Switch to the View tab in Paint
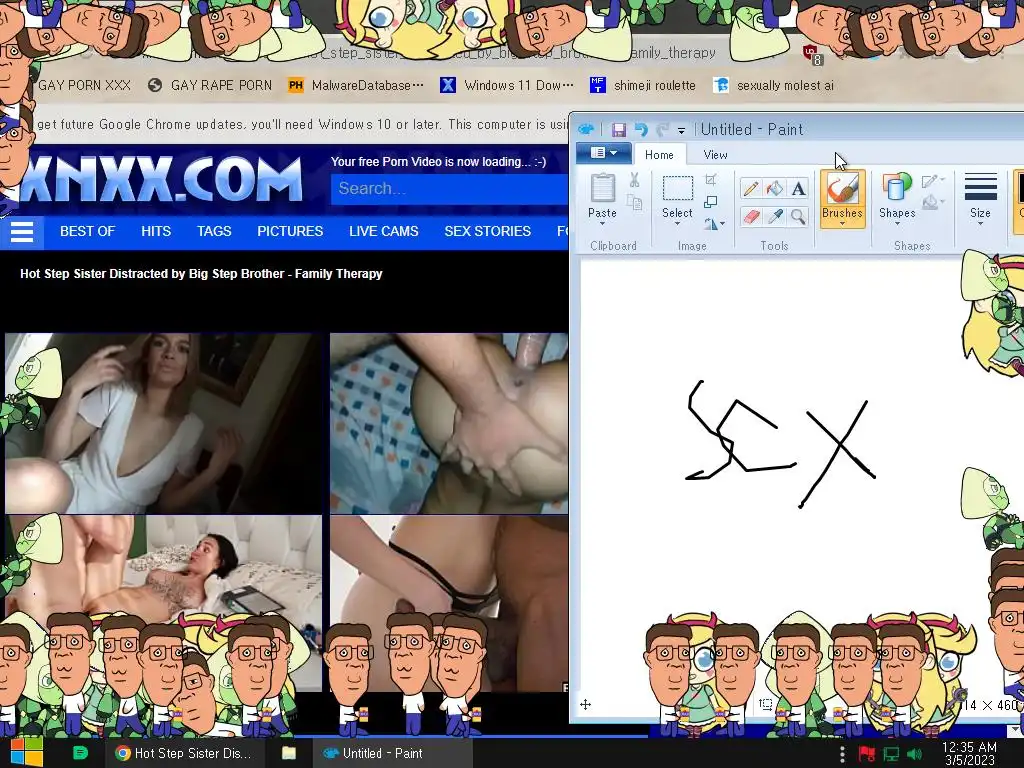Screen dimensions: 1024x768 [x=715, y=155]
